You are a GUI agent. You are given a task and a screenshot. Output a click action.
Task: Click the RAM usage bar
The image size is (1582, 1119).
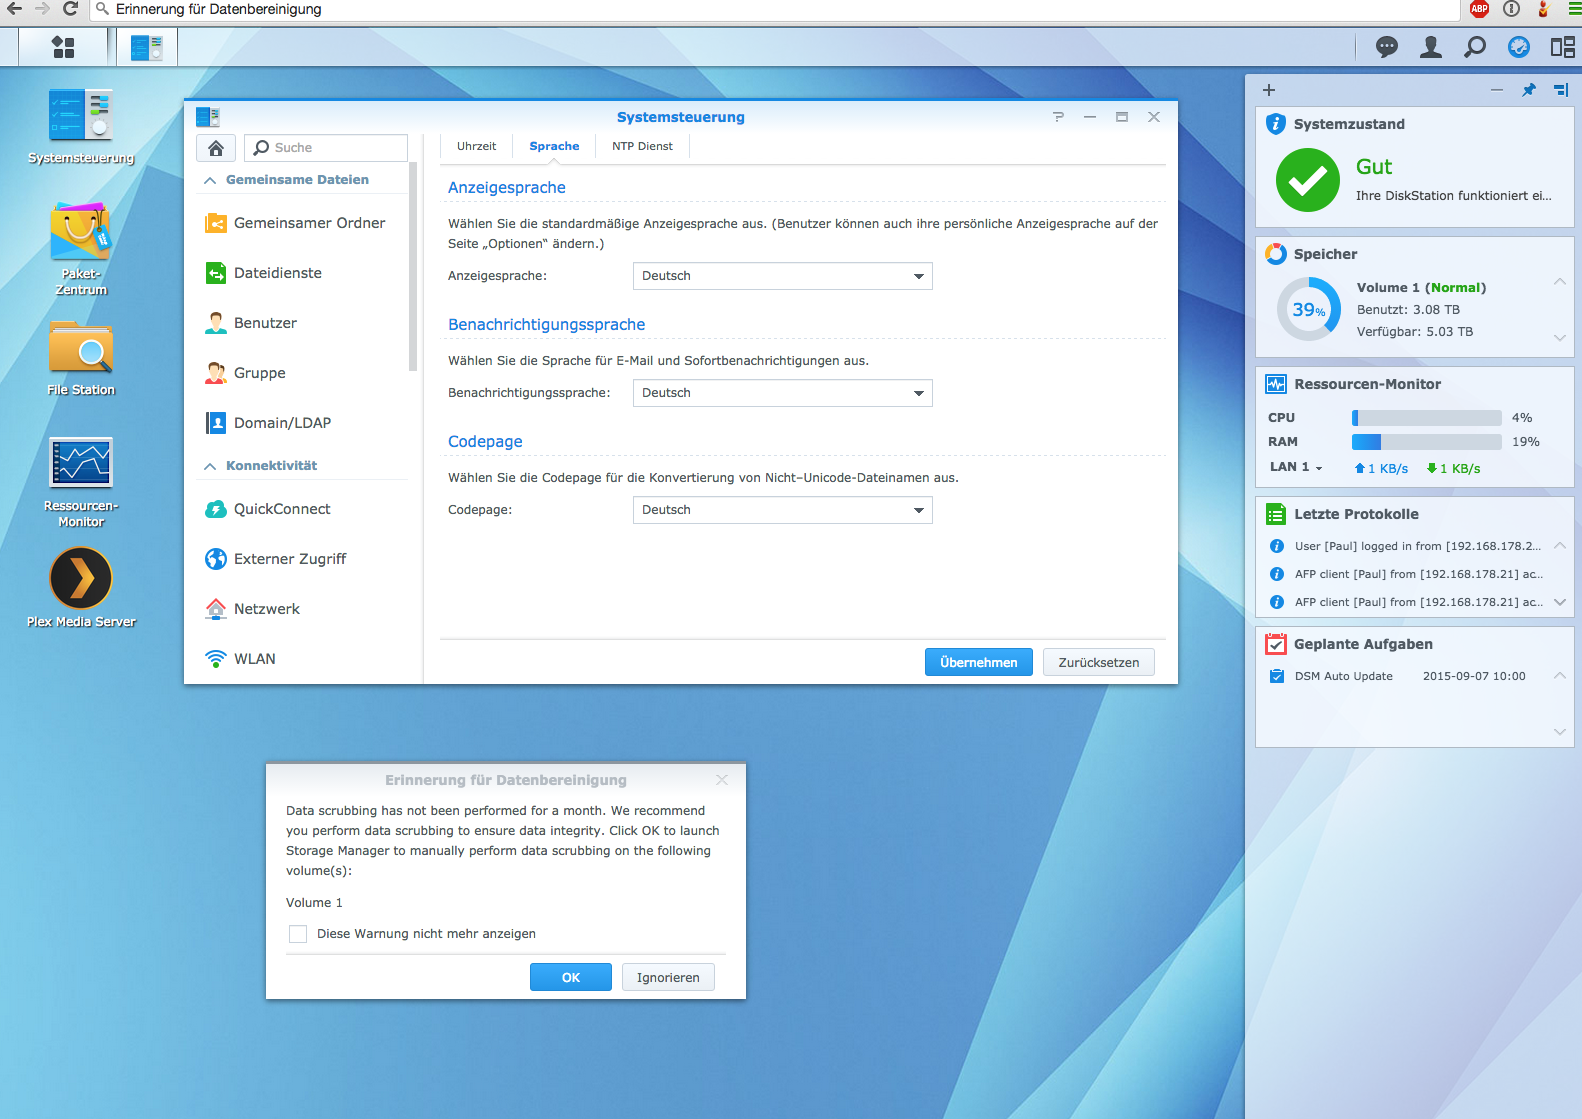[1426, 442]
